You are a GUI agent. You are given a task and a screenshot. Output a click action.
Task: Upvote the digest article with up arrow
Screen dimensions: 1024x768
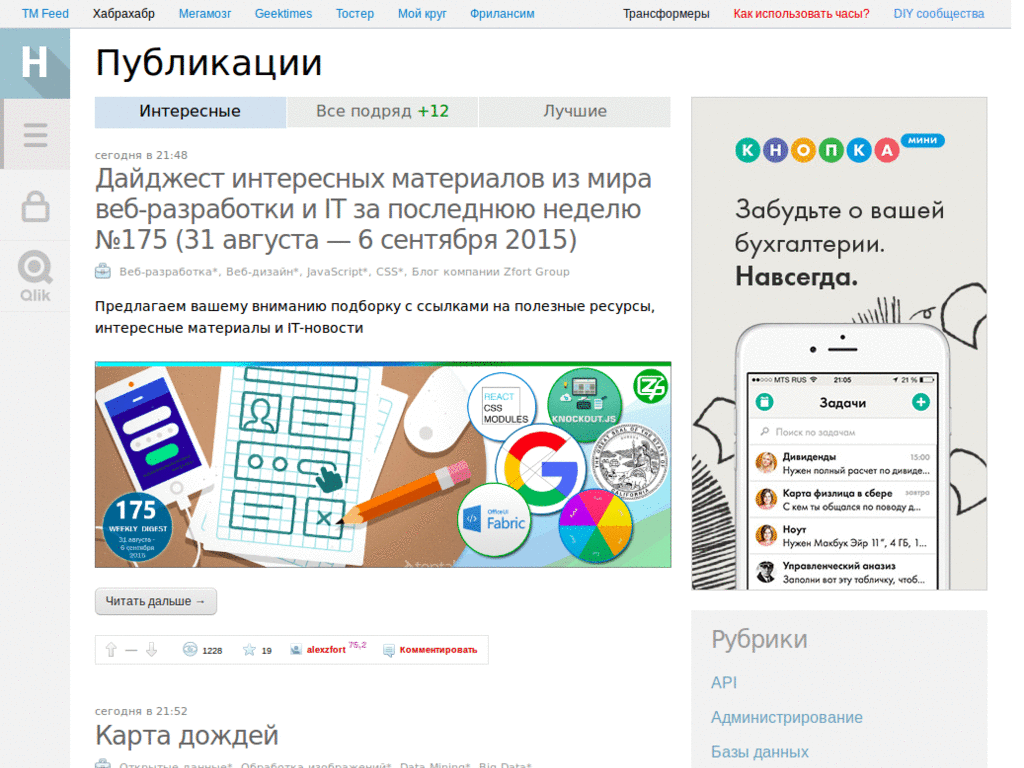[x=111, y=650]
